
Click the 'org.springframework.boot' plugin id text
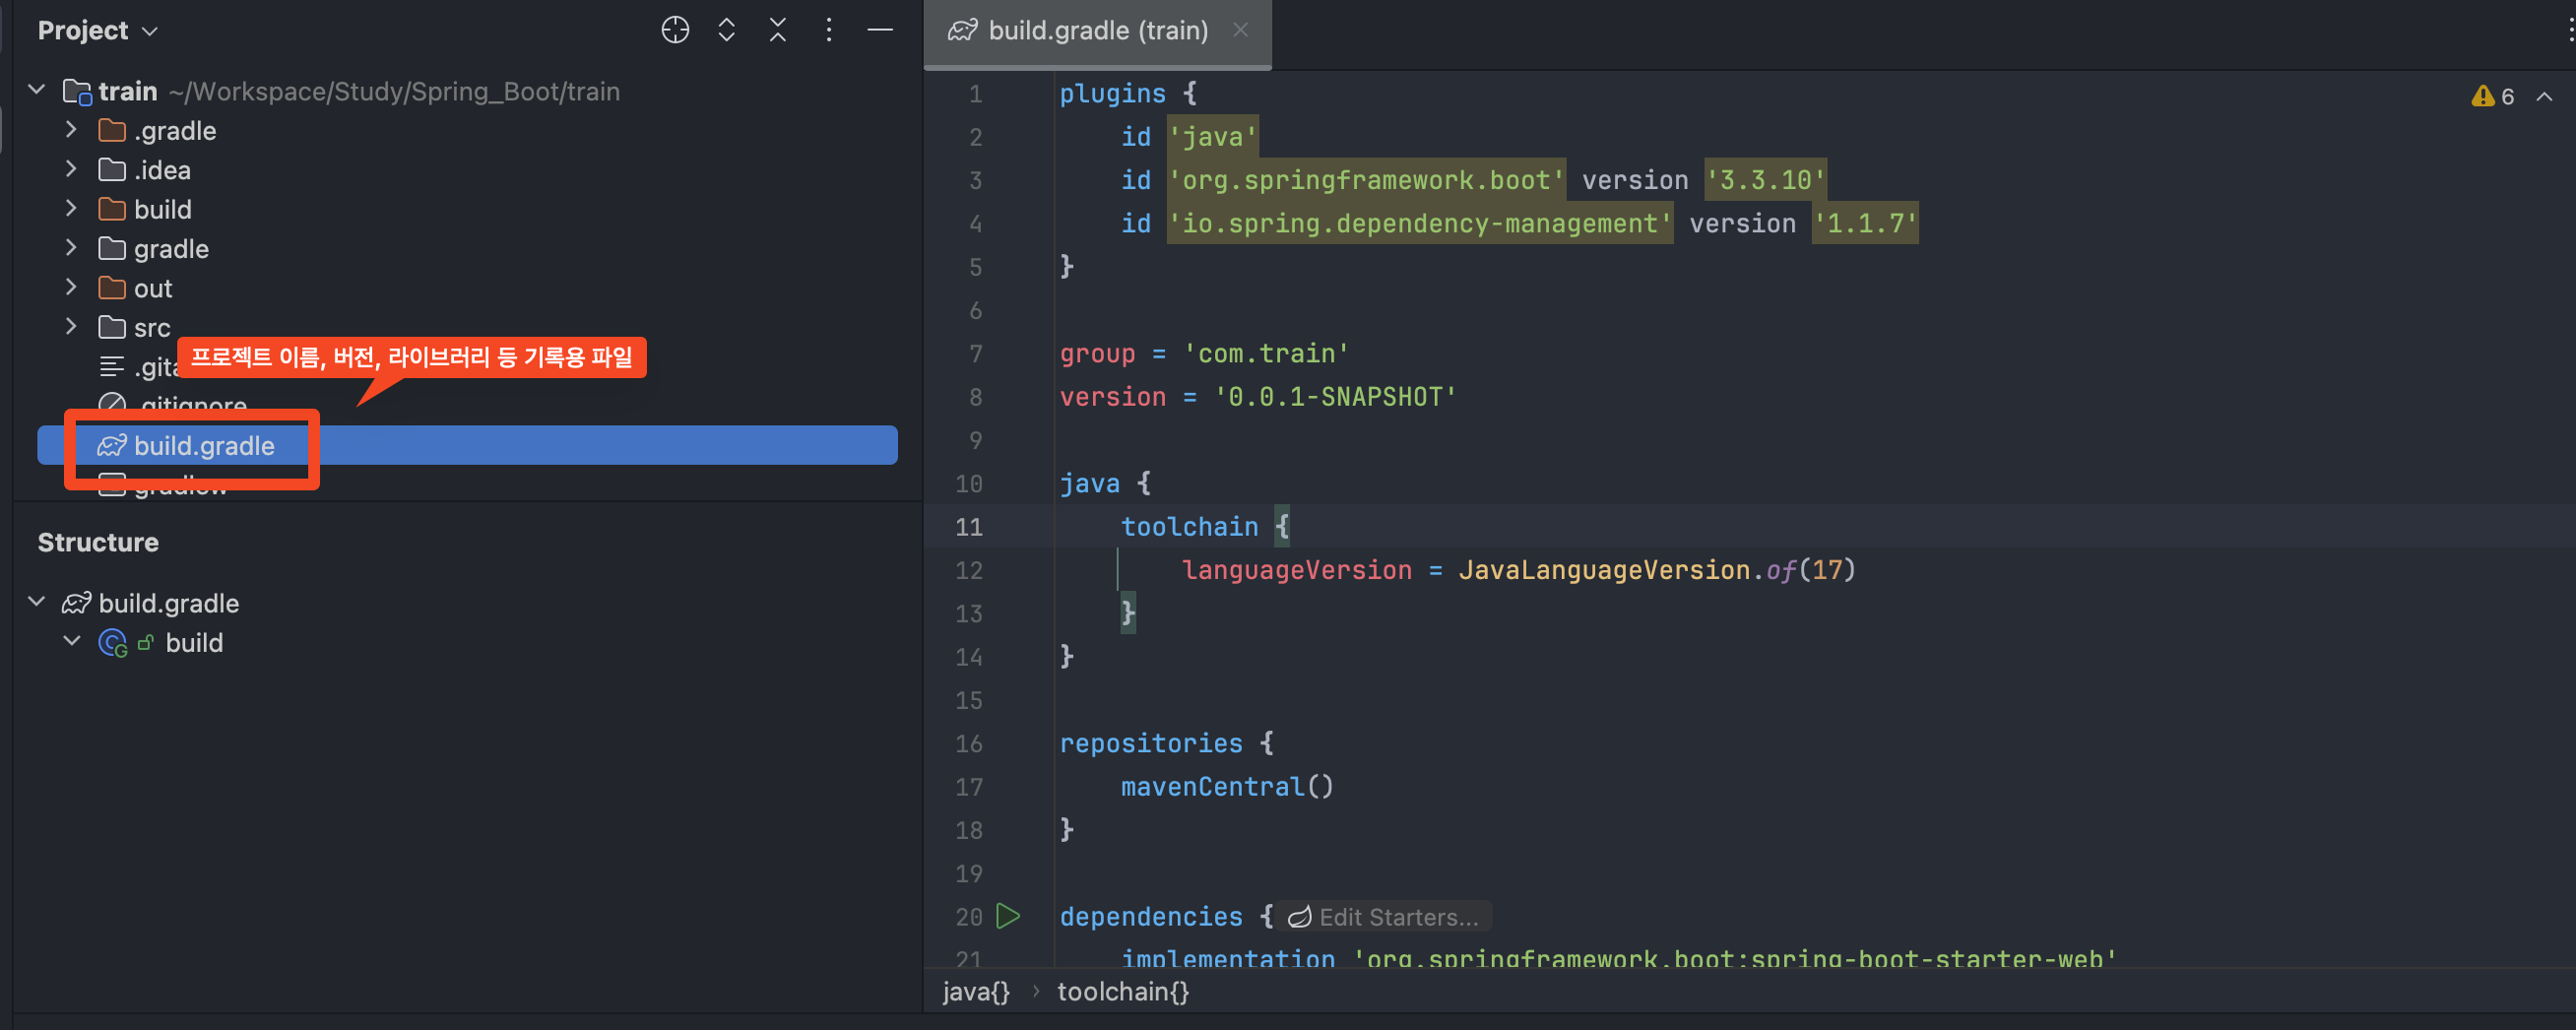(x=1366, y=180)
